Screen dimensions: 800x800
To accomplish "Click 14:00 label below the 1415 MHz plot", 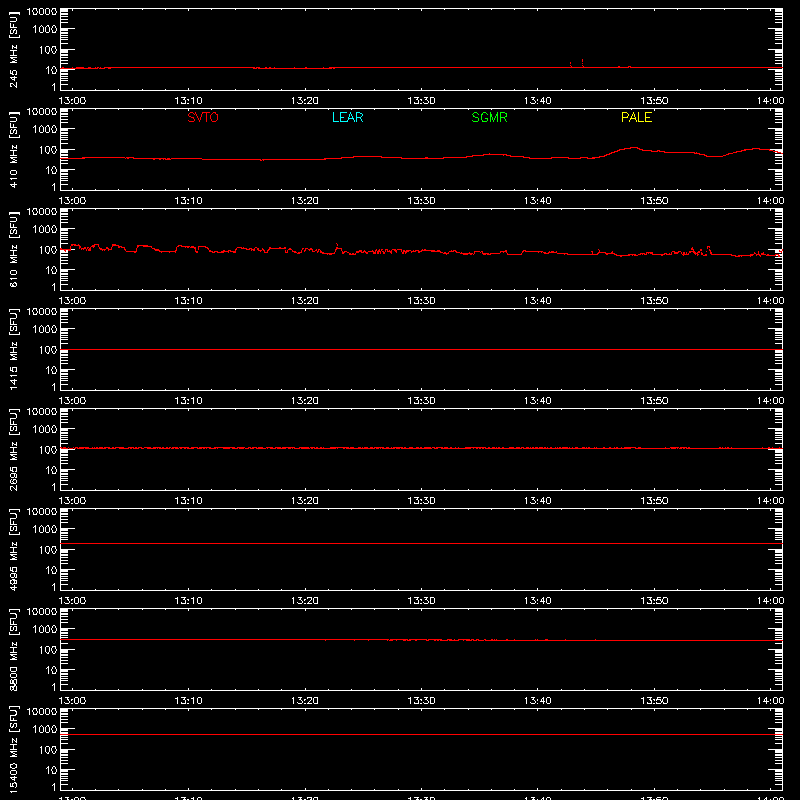I will pos(770,401).
